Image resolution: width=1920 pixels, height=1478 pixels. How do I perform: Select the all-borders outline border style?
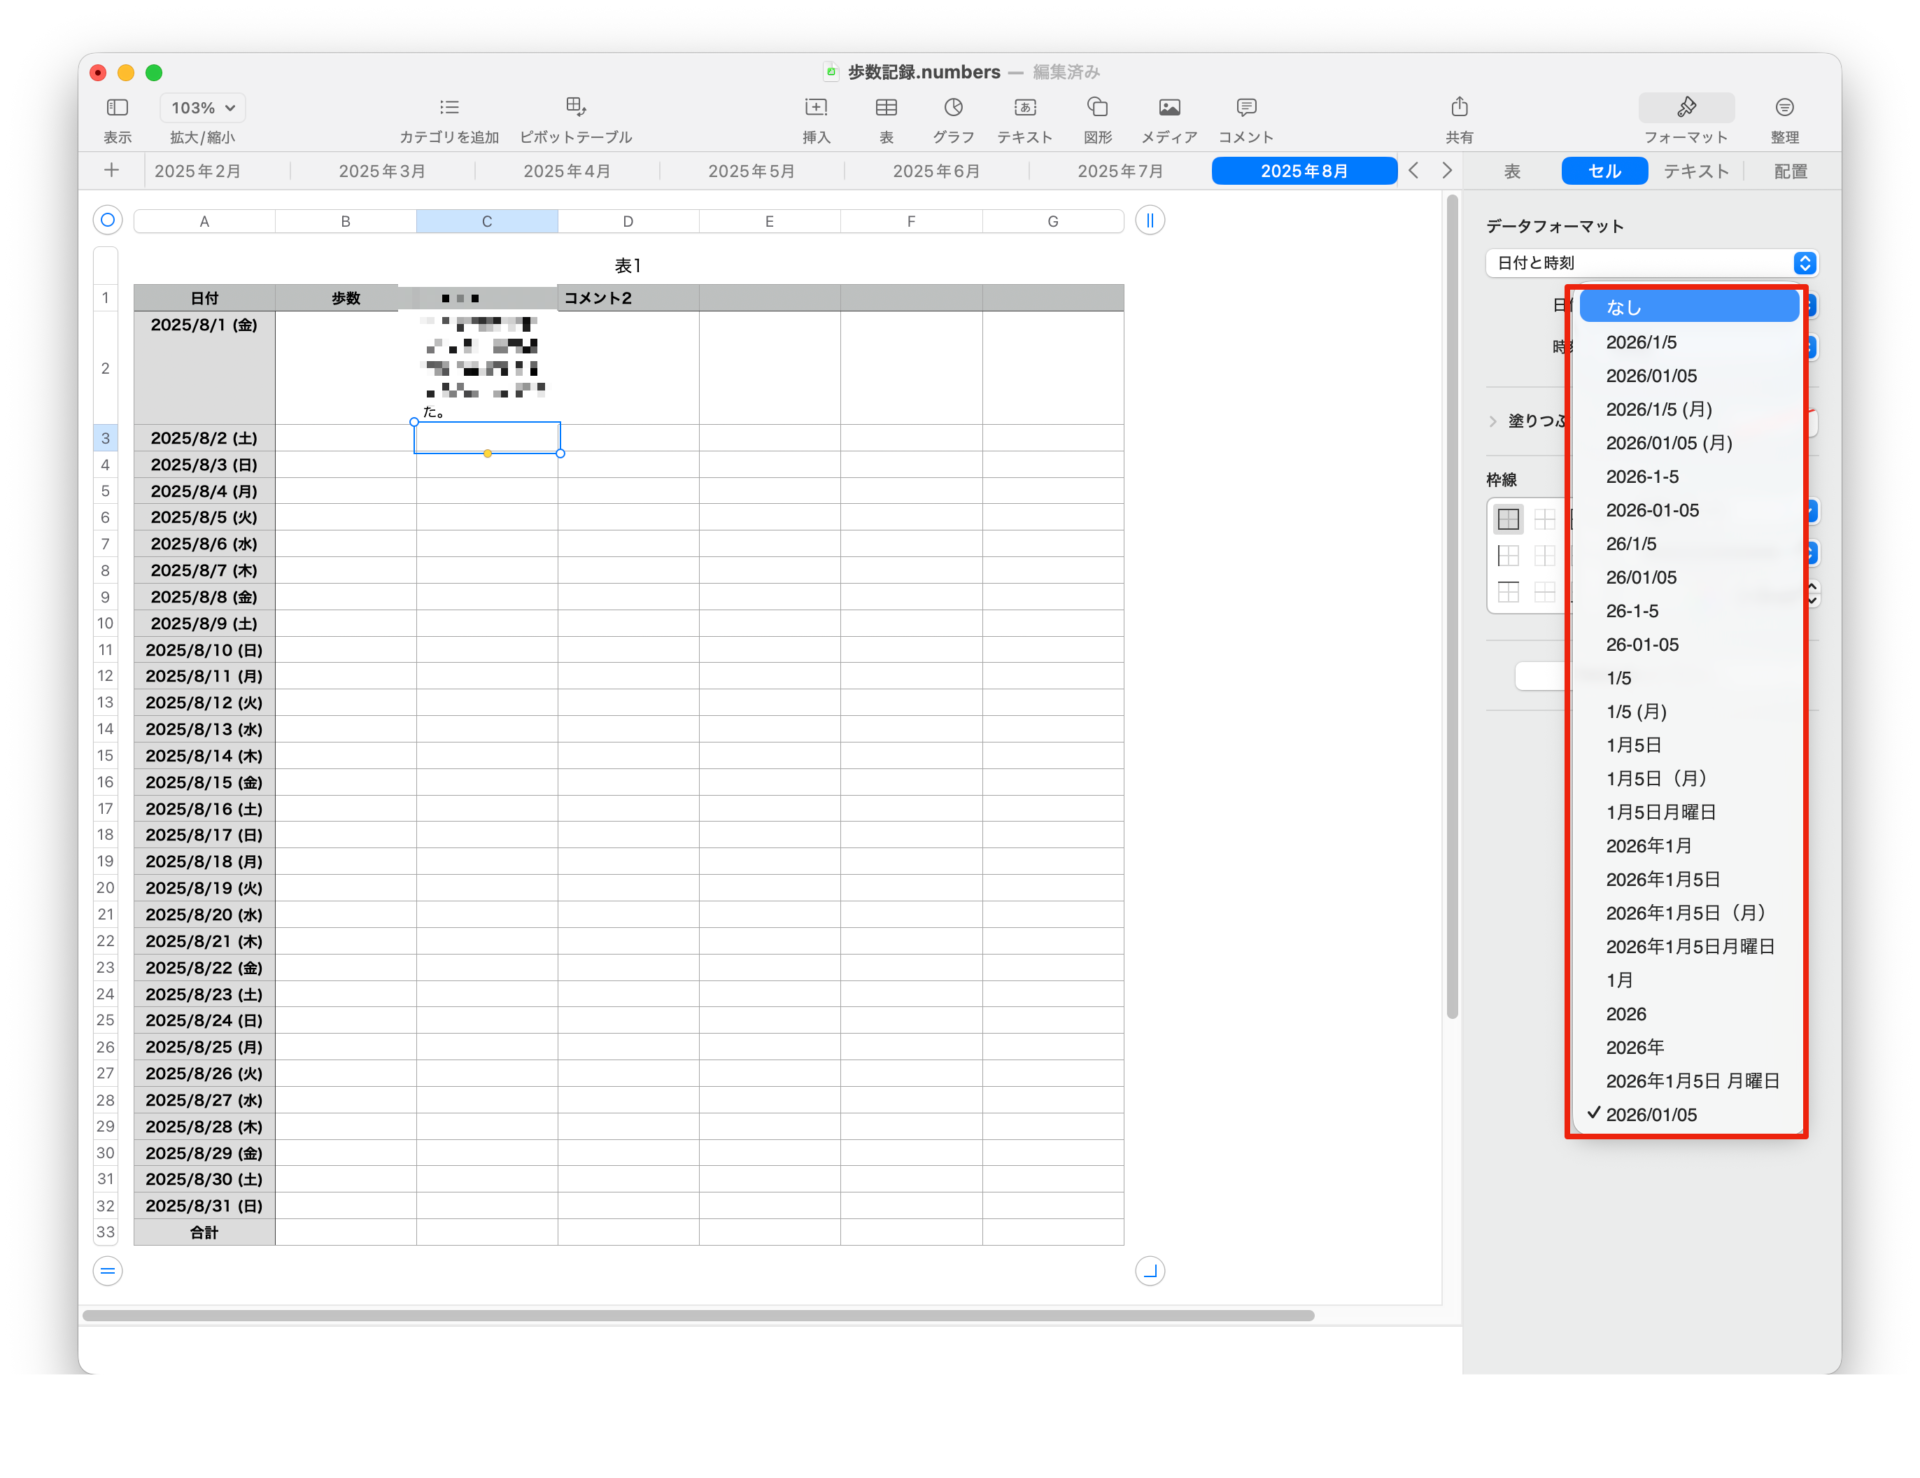(1508, 519)
